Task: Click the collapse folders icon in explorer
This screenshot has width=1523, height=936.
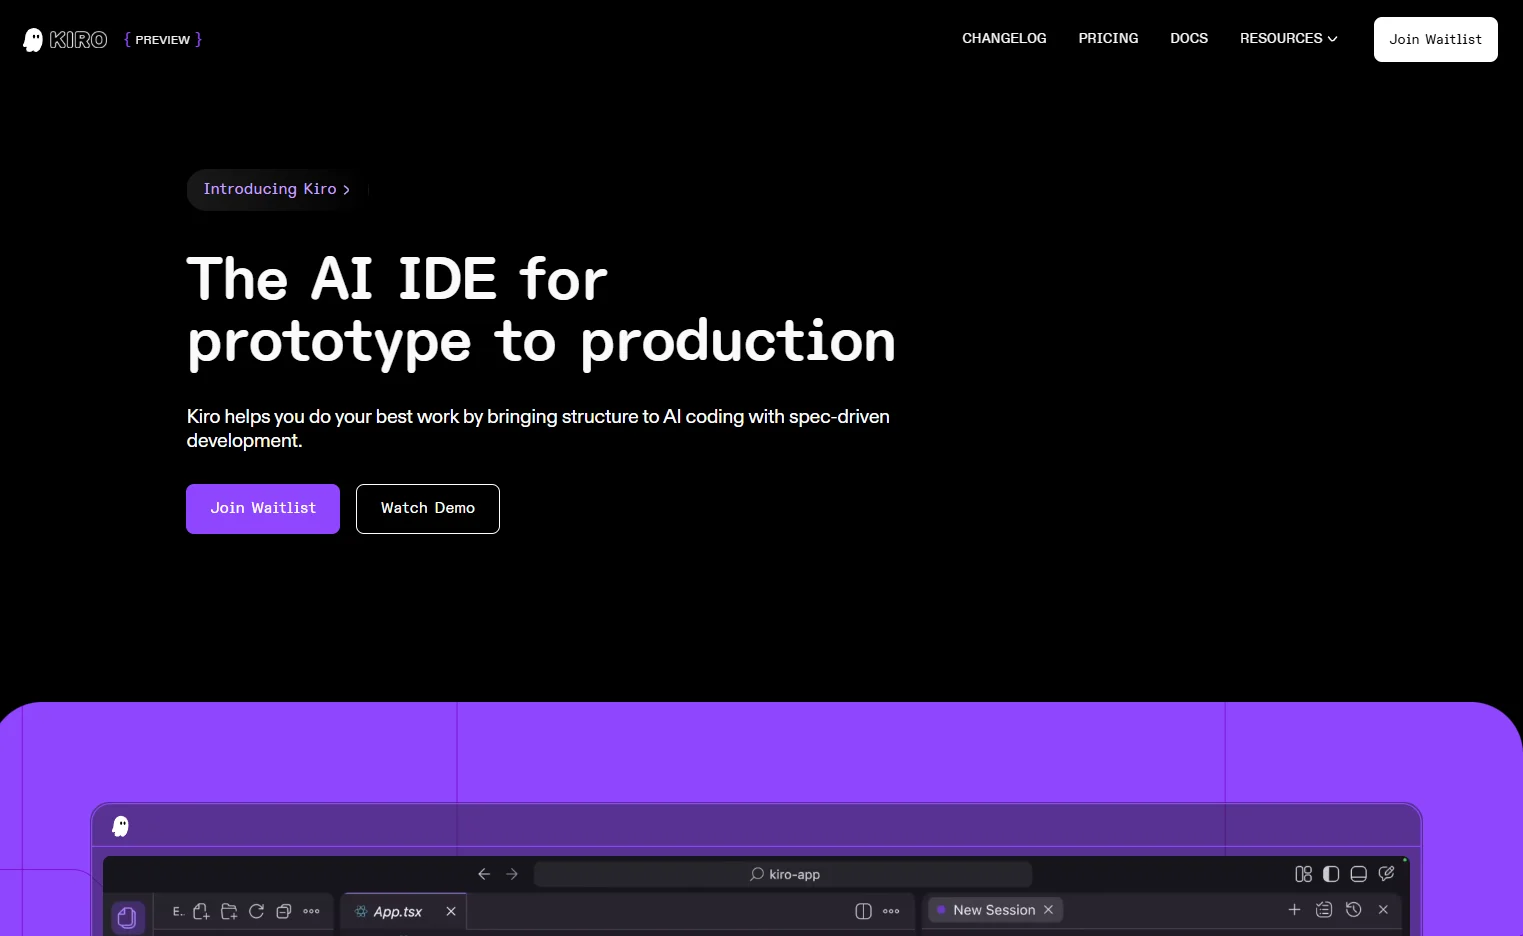Action: 284,911
